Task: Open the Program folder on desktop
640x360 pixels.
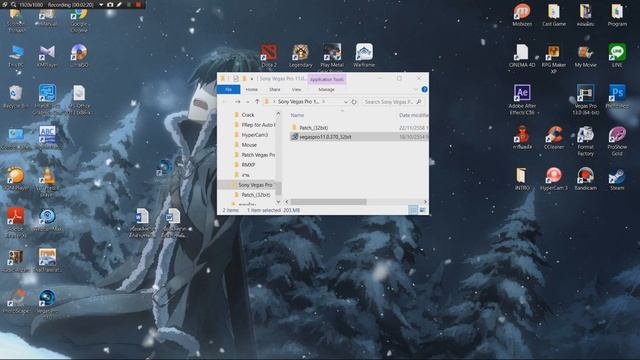Action: point(617,15)
